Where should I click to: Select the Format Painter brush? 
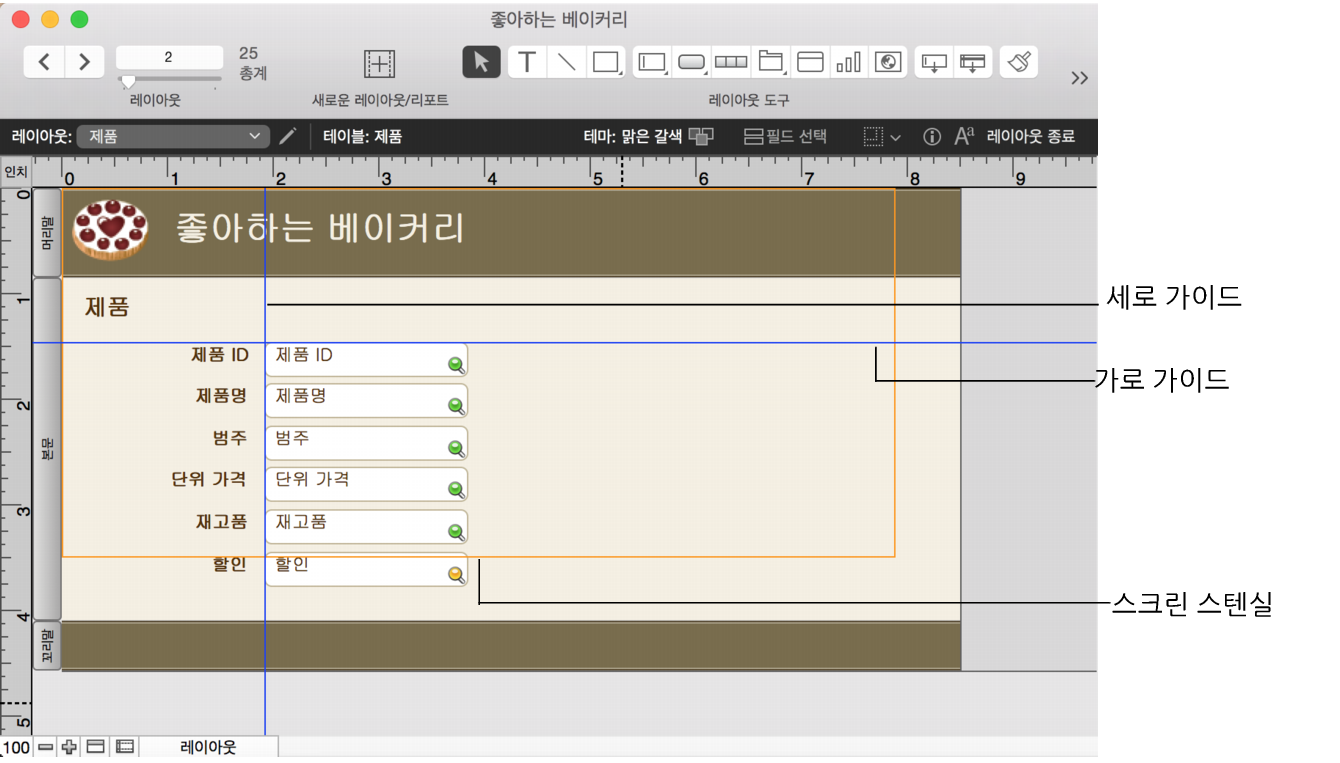(1018, 62)
